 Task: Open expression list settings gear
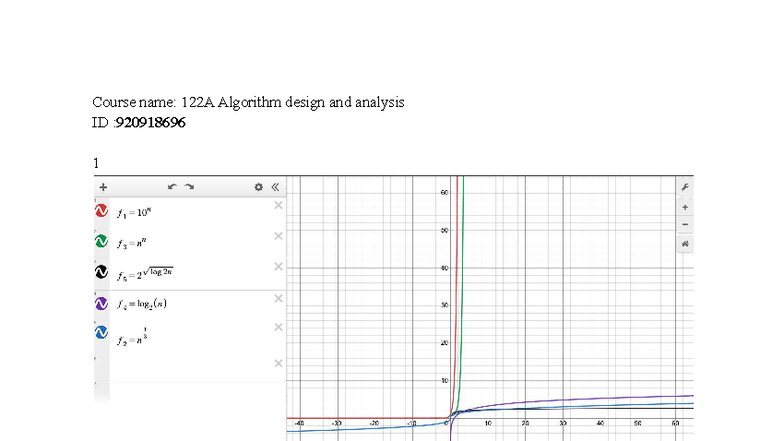pyautogui.click(x=258, y=187)
